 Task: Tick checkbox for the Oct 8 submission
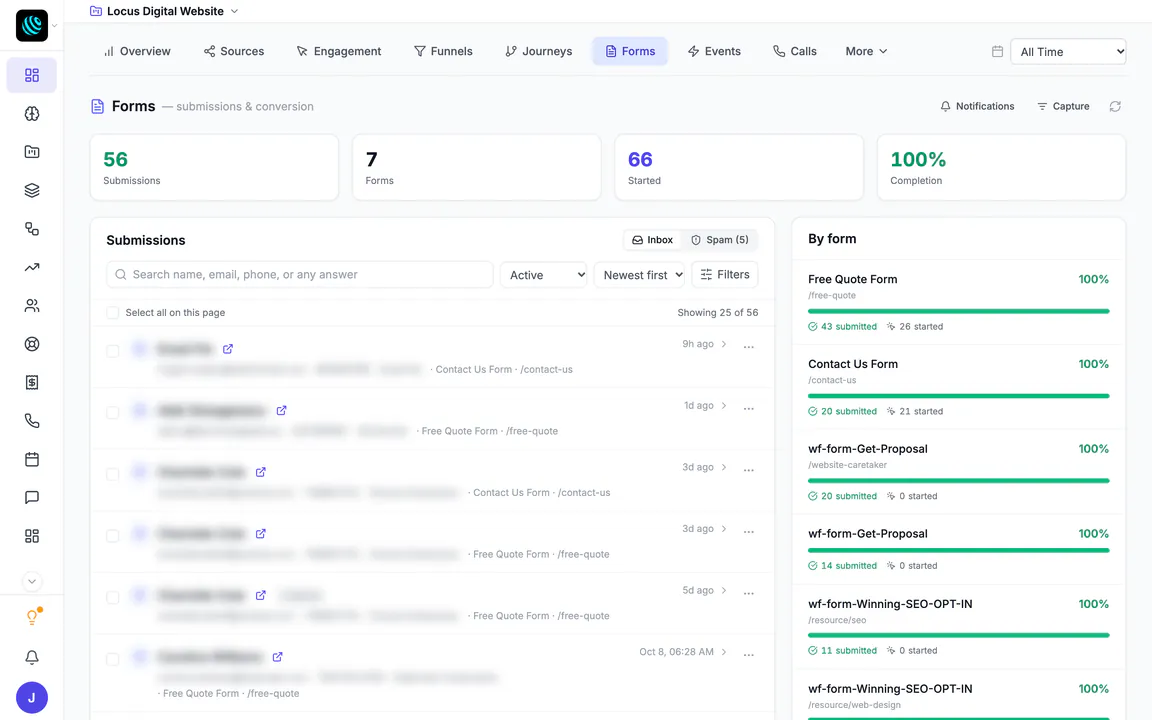pyautogui.click(x=112, y=660)
